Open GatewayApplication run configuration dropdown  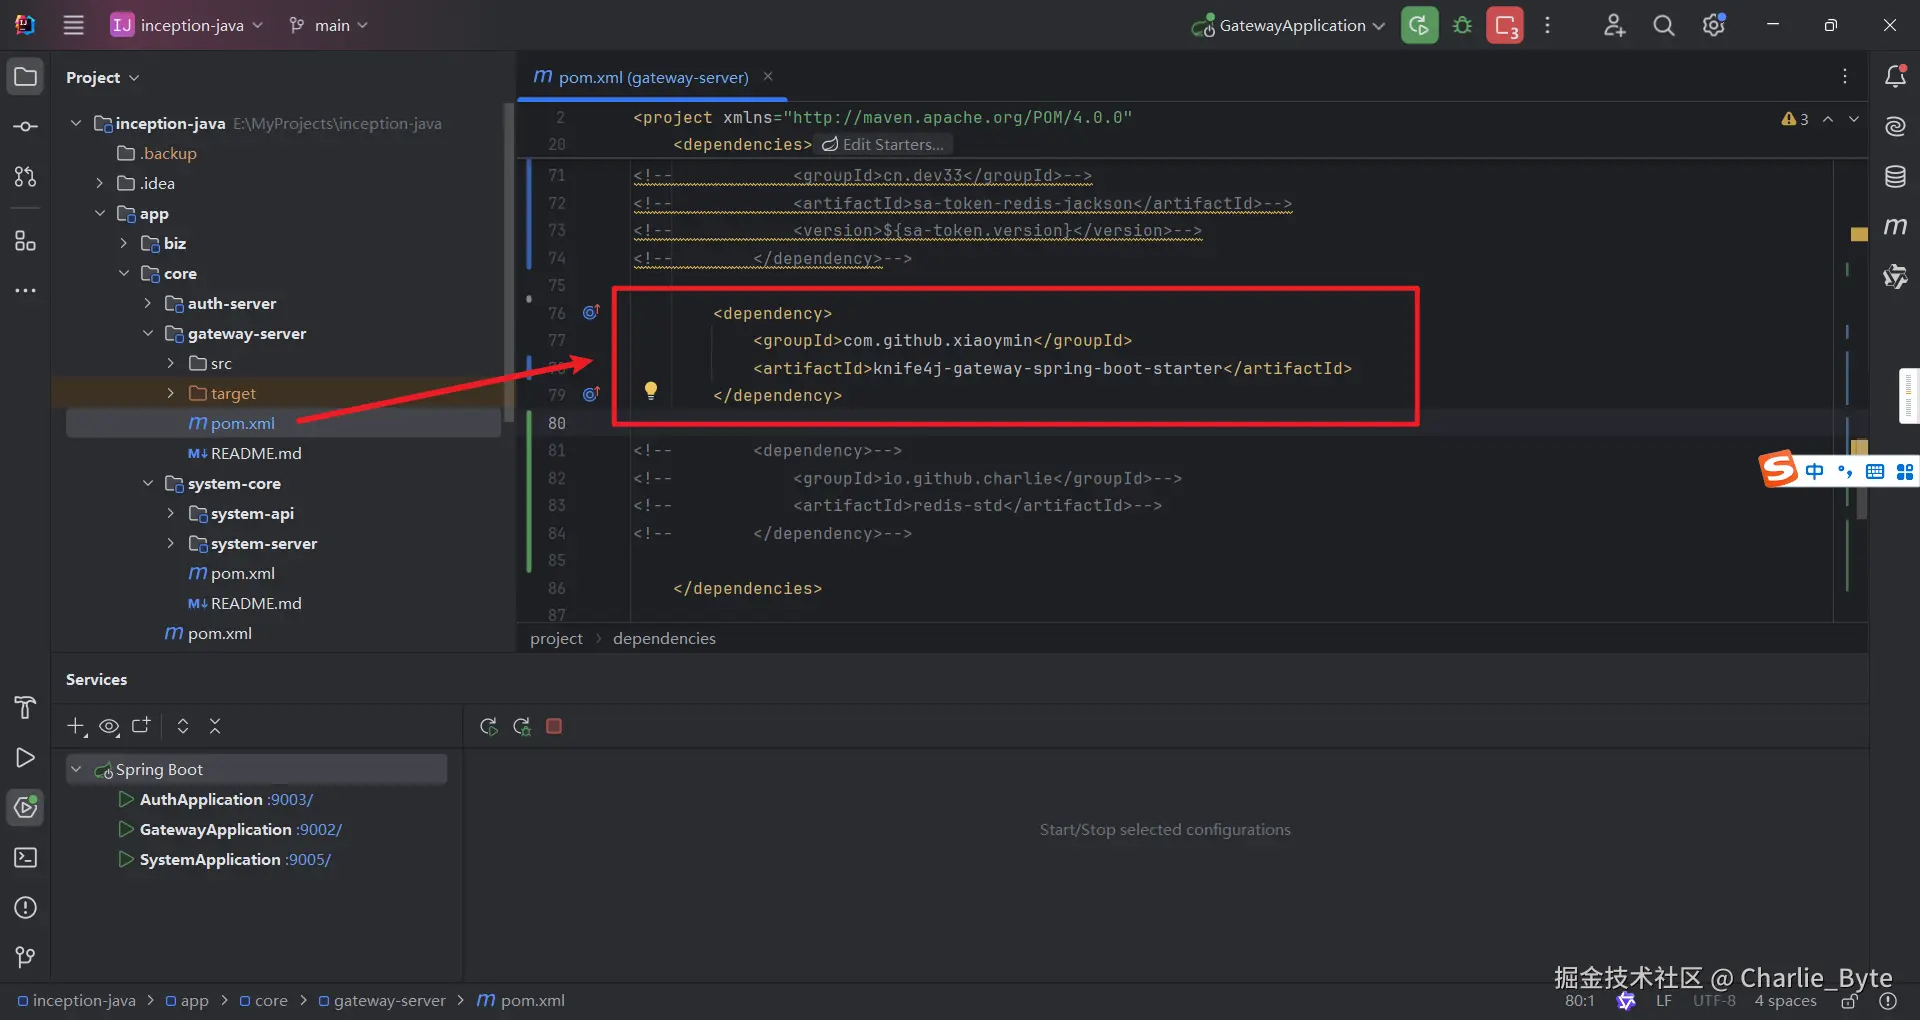coord(1288,25)
